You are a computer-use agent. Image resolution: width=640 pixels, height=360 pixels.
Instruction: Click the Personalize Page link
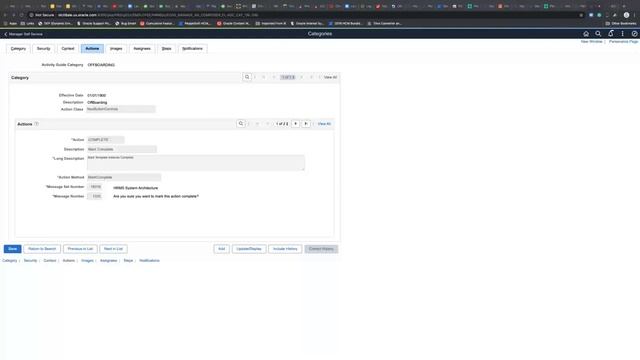[623, 42]
